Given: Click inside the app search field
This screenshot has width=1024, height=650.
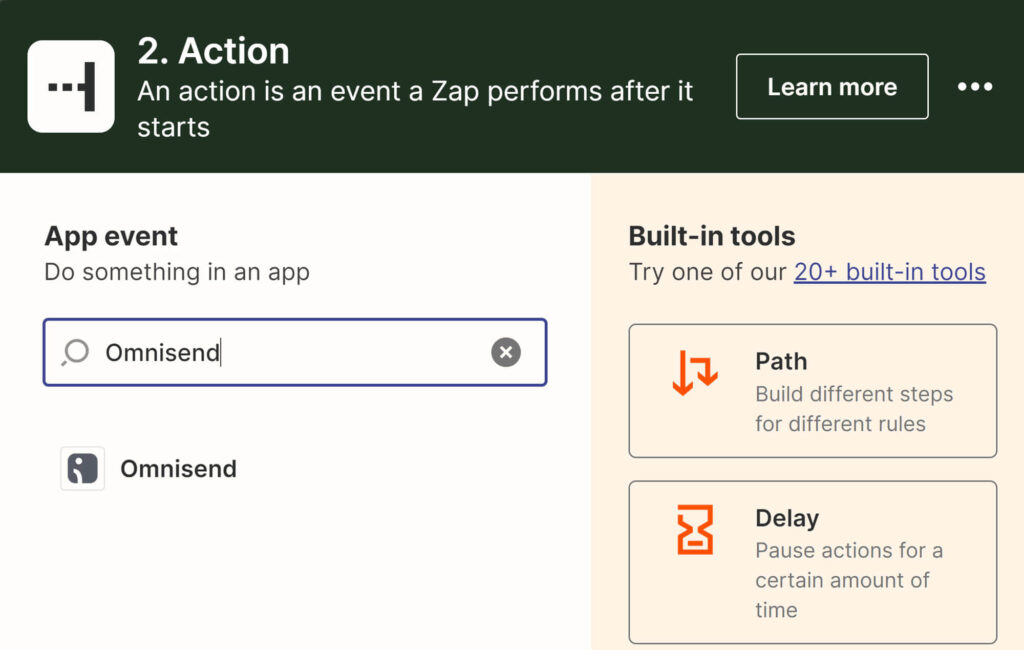Looking at the screenshot, I should 295,352.
